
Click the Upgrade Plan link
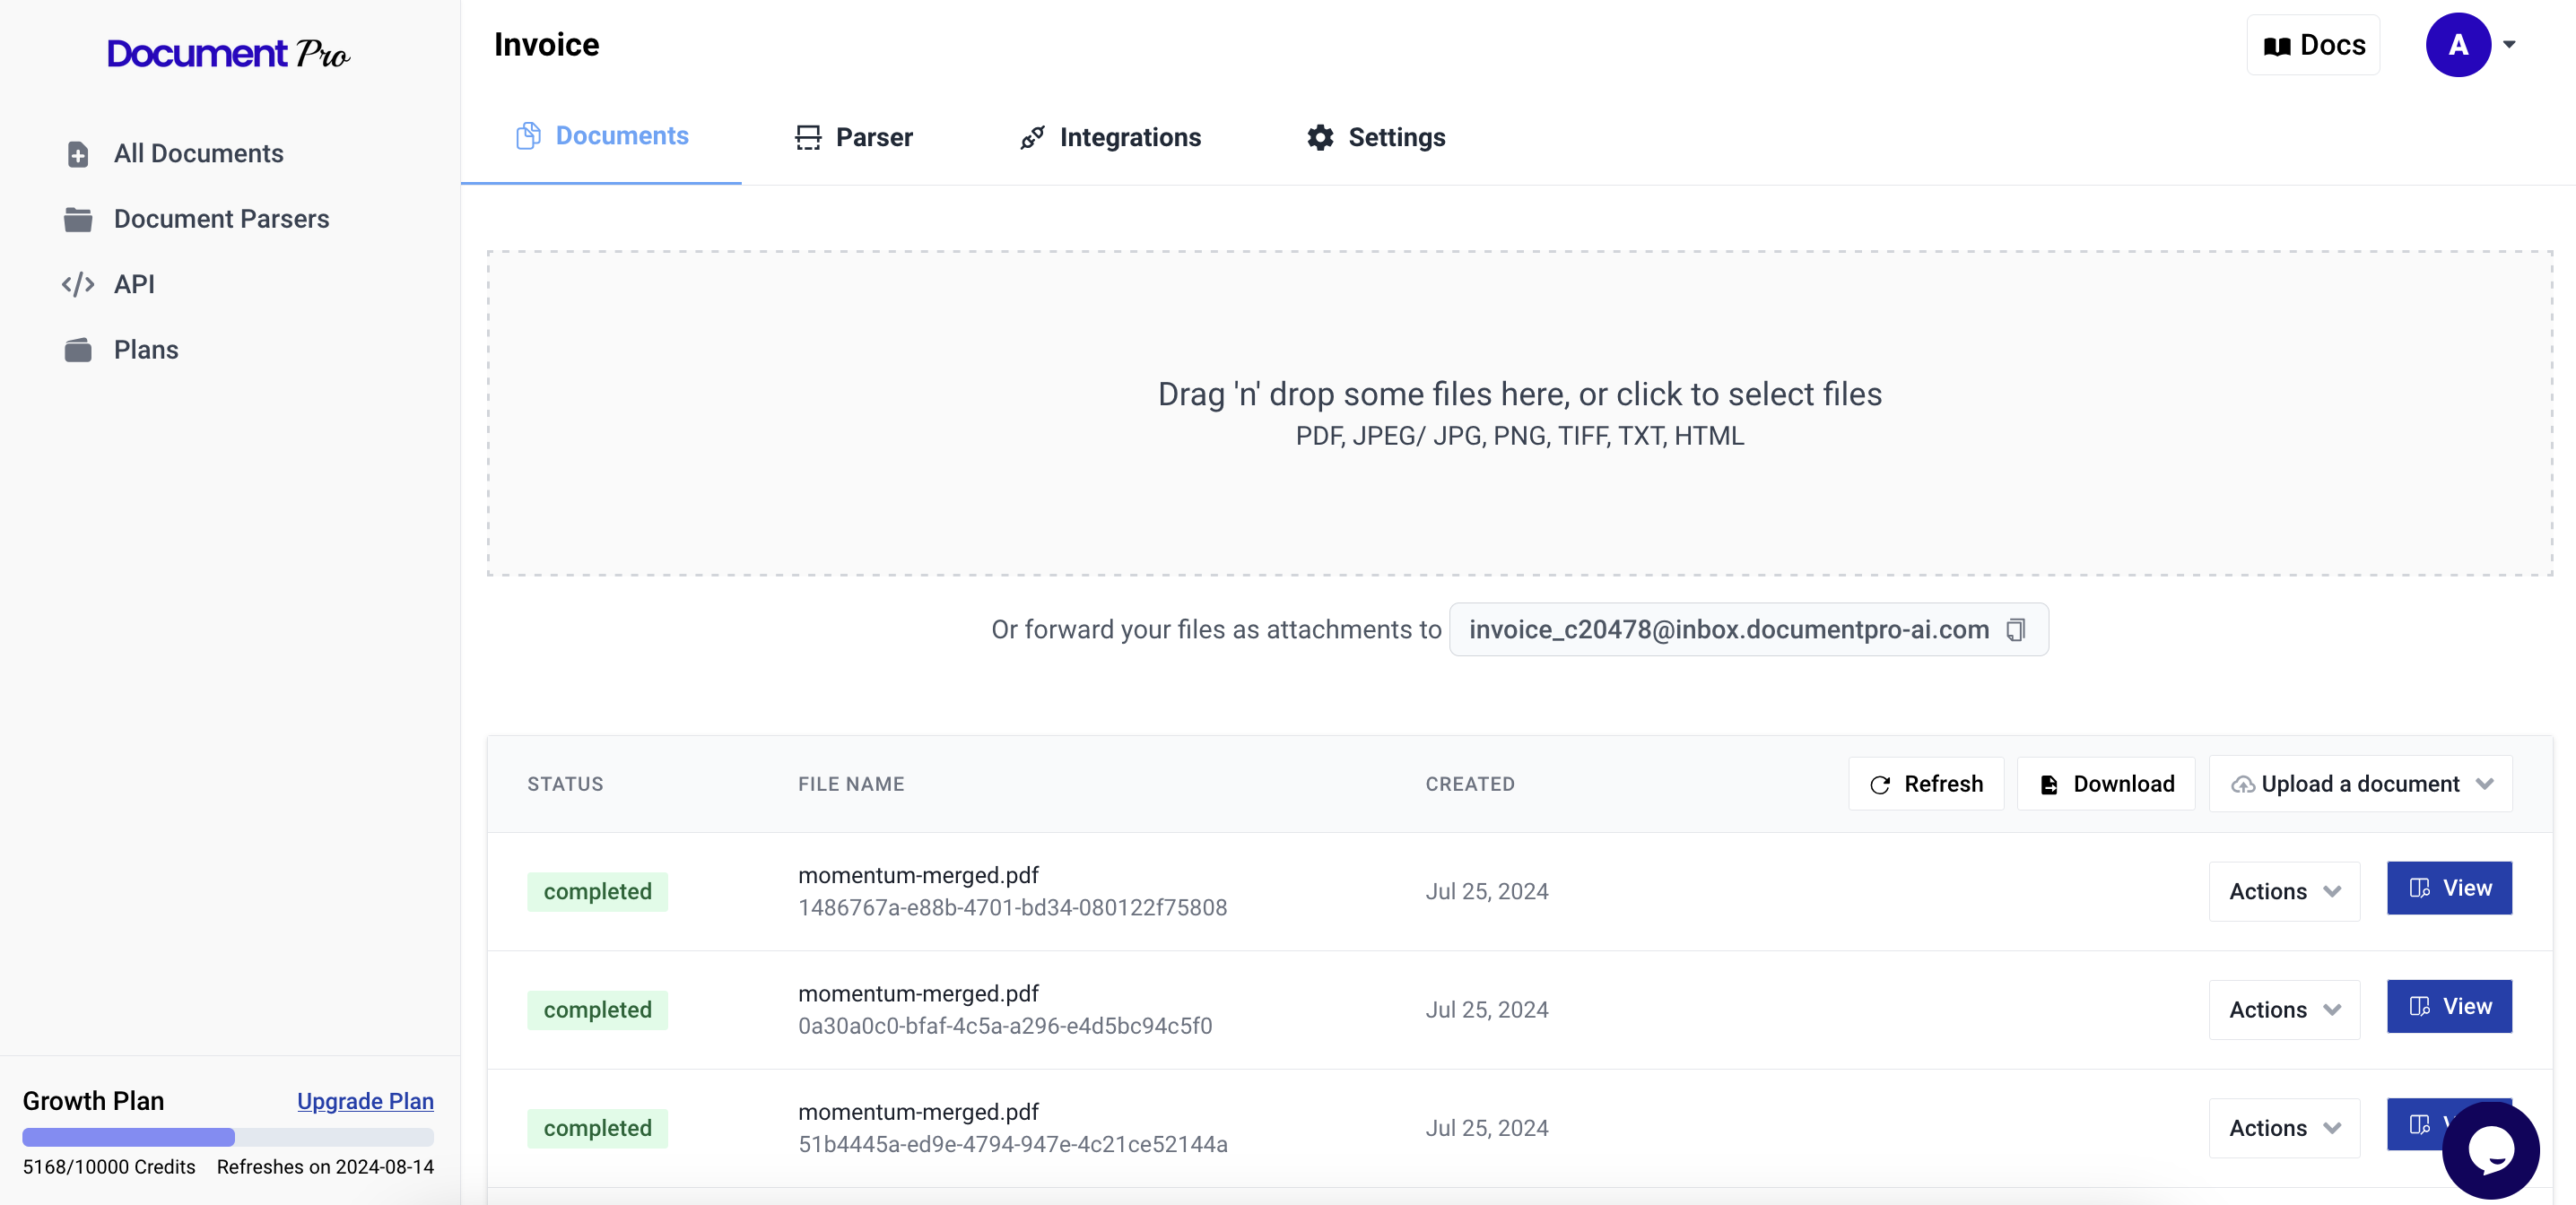(x=365, y=1101)
